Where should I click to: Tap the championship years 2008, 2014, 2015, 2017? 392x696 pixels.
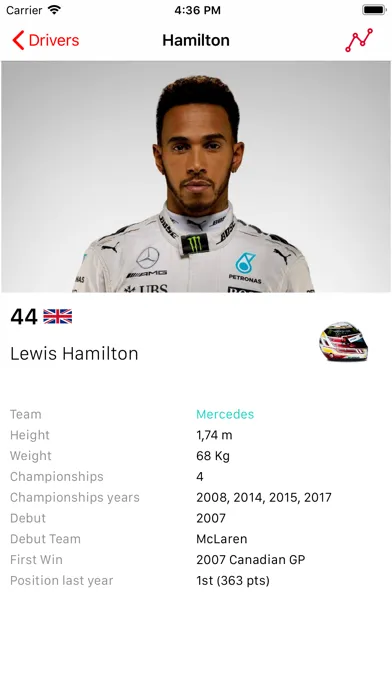pos(264,498)
